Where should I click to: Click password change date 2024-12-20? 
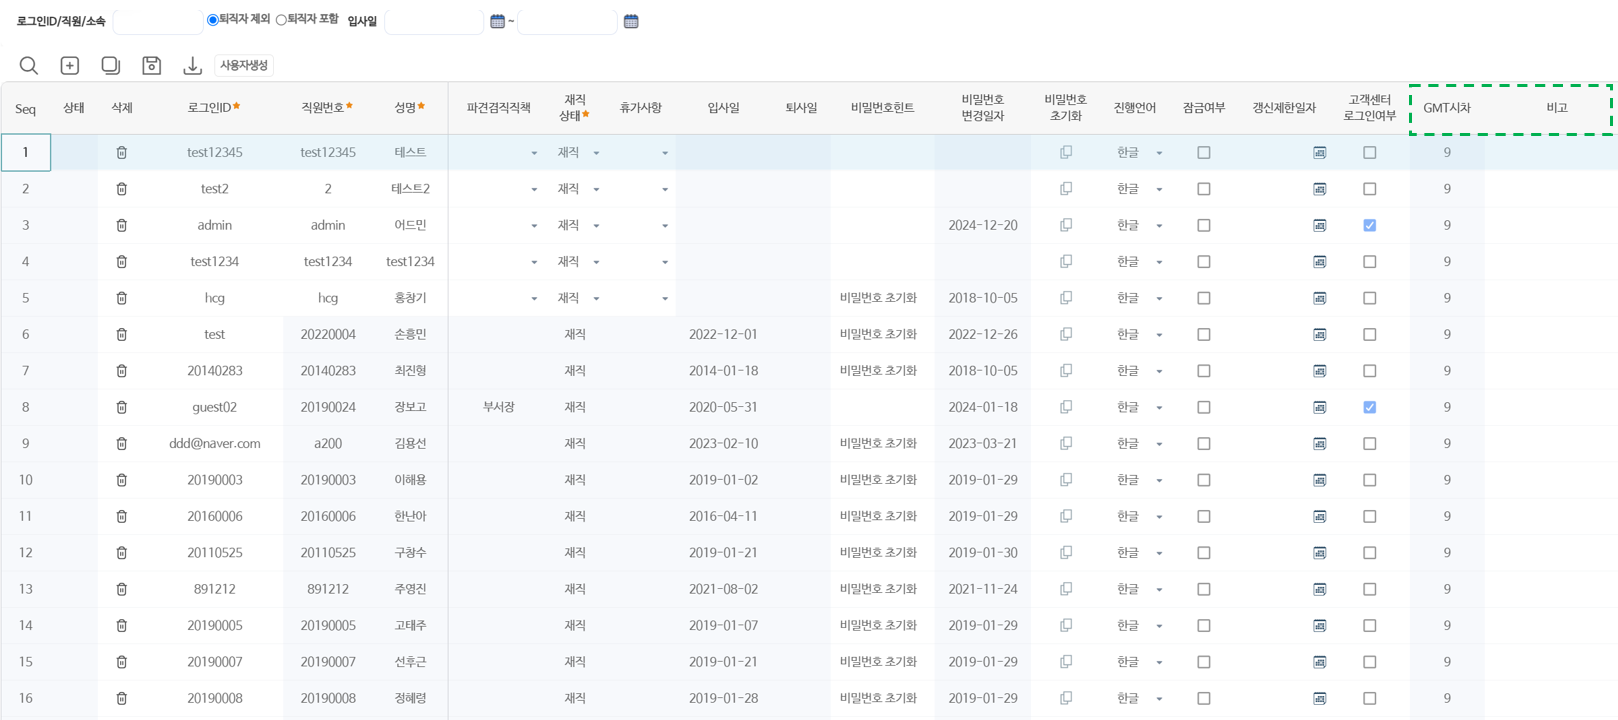[x=983, y=226]
